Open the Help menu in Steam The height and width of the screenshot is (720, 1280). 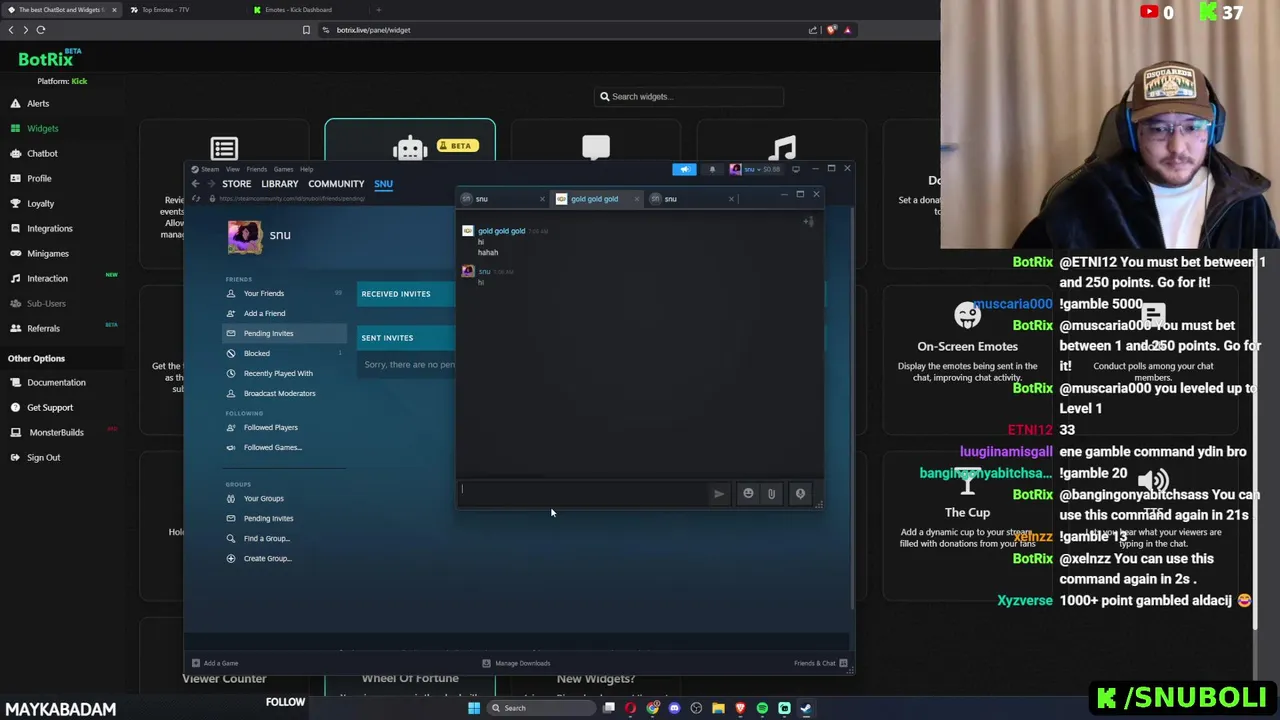pyautogui.click(x=306, y=169)
